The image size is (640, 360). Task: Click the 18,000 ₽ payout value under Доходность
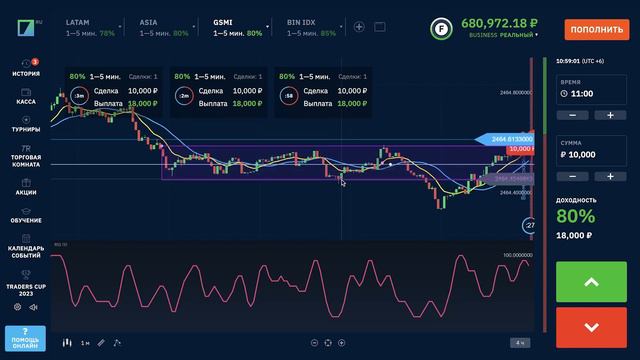(x=574, y=236)
